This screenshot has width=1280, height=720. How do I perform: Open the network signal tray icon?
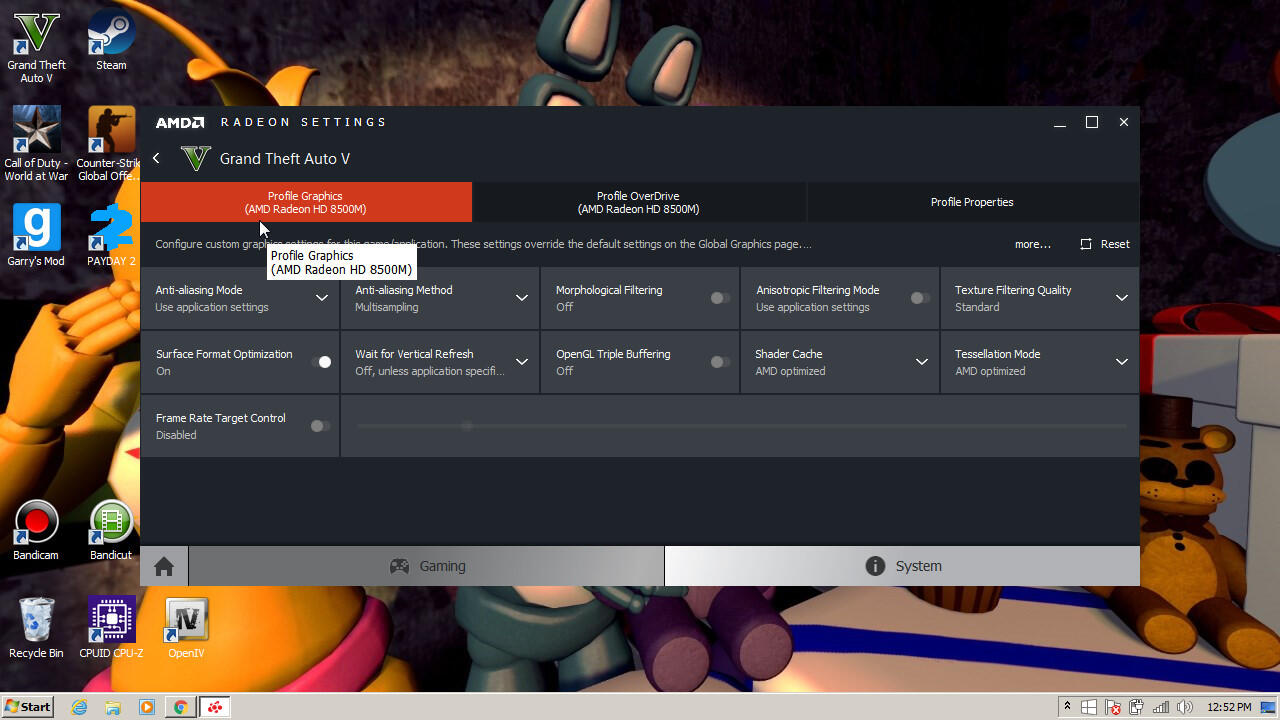[1161, 707]
